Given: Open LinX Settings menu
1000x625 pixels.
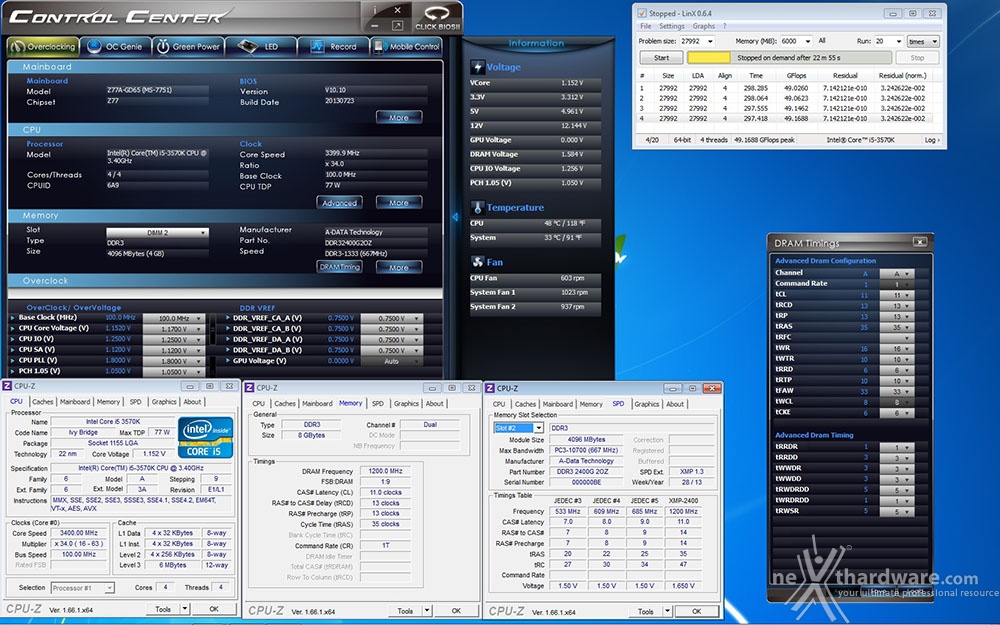Looking at the screenshot, I should (671, 26).
